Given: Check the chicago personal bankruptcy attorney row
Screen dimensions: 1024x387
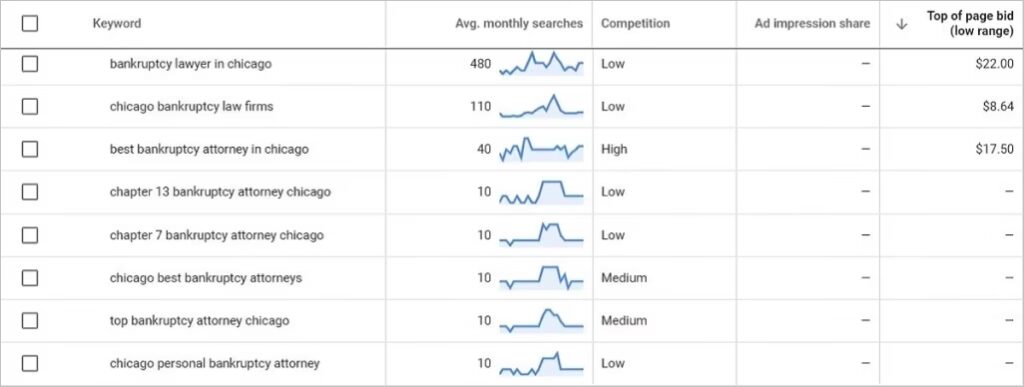Looking at the screenshot, I should (29, 364).
